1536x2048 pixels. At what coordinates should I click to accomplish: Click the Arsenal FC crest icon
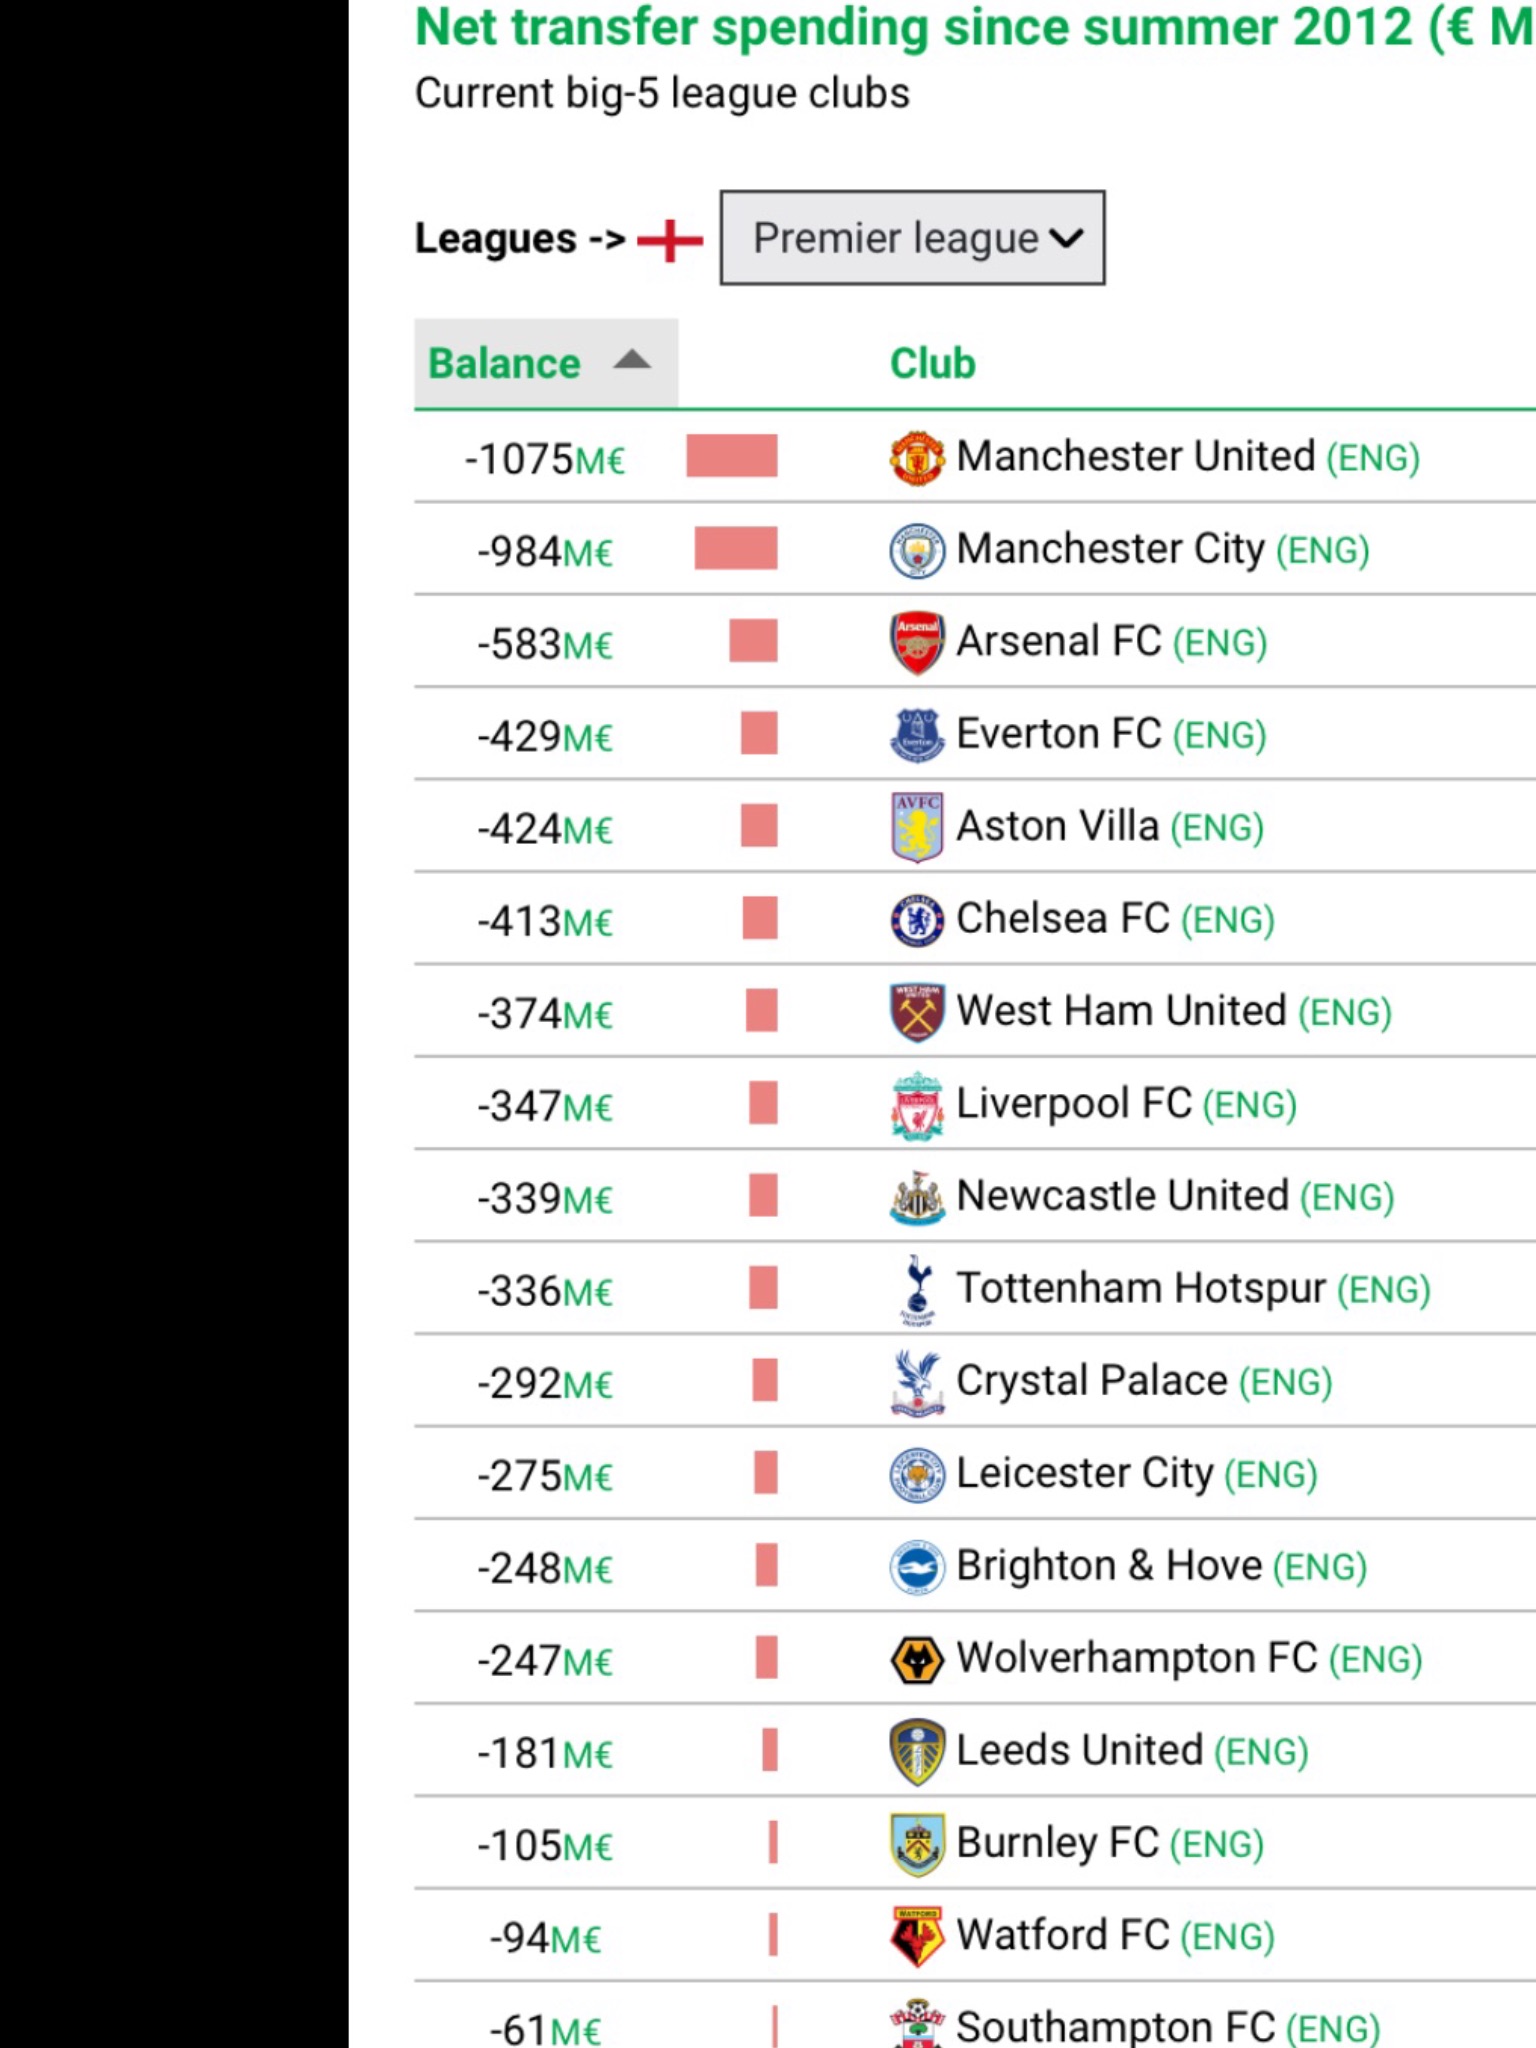(917, 643)
